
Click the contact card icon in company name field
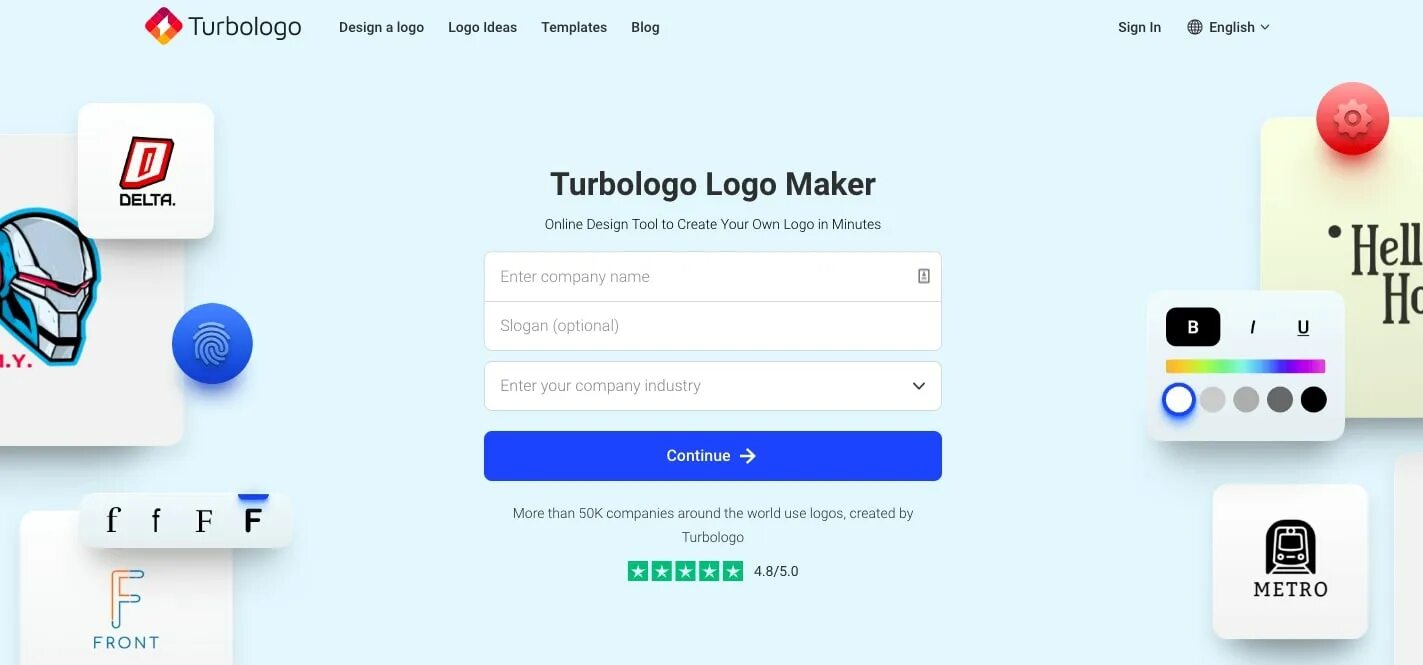click(924, 276)
